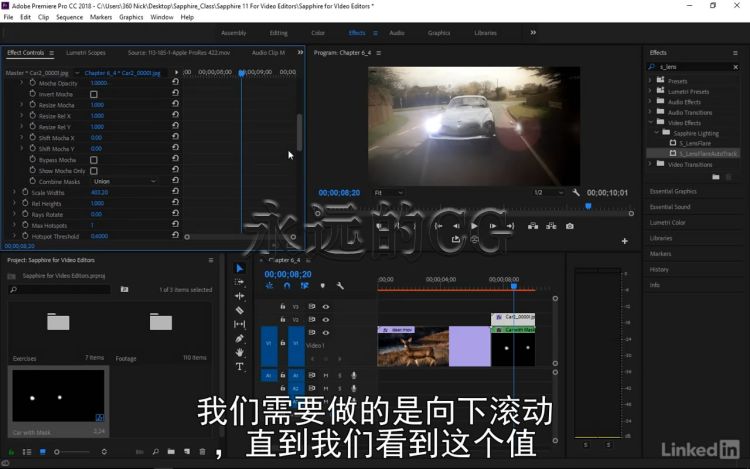Expand the Audio Effects folder
Image resolution: width=750 pixels, height=469 pixels.
pos(650,102)
